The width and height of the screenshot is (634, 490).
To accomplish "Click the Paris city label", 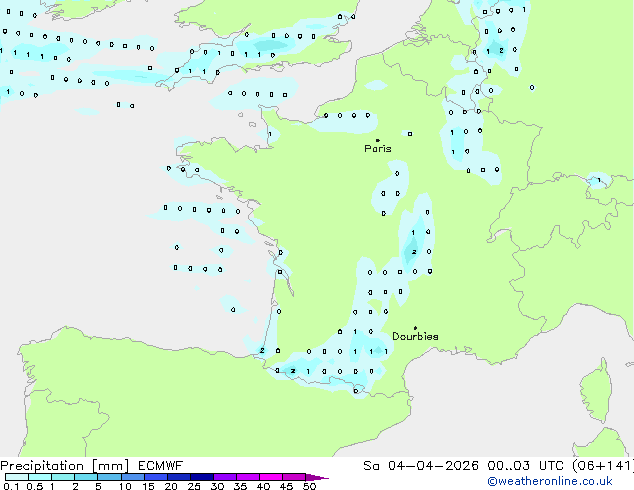I will click(378, 149).
